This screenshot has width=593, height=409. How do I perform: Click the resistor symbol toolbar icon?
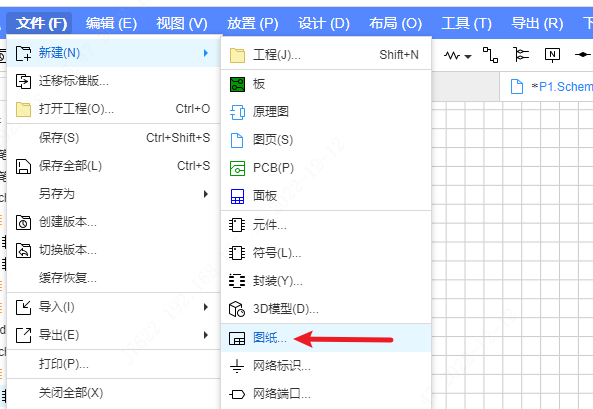452,56
